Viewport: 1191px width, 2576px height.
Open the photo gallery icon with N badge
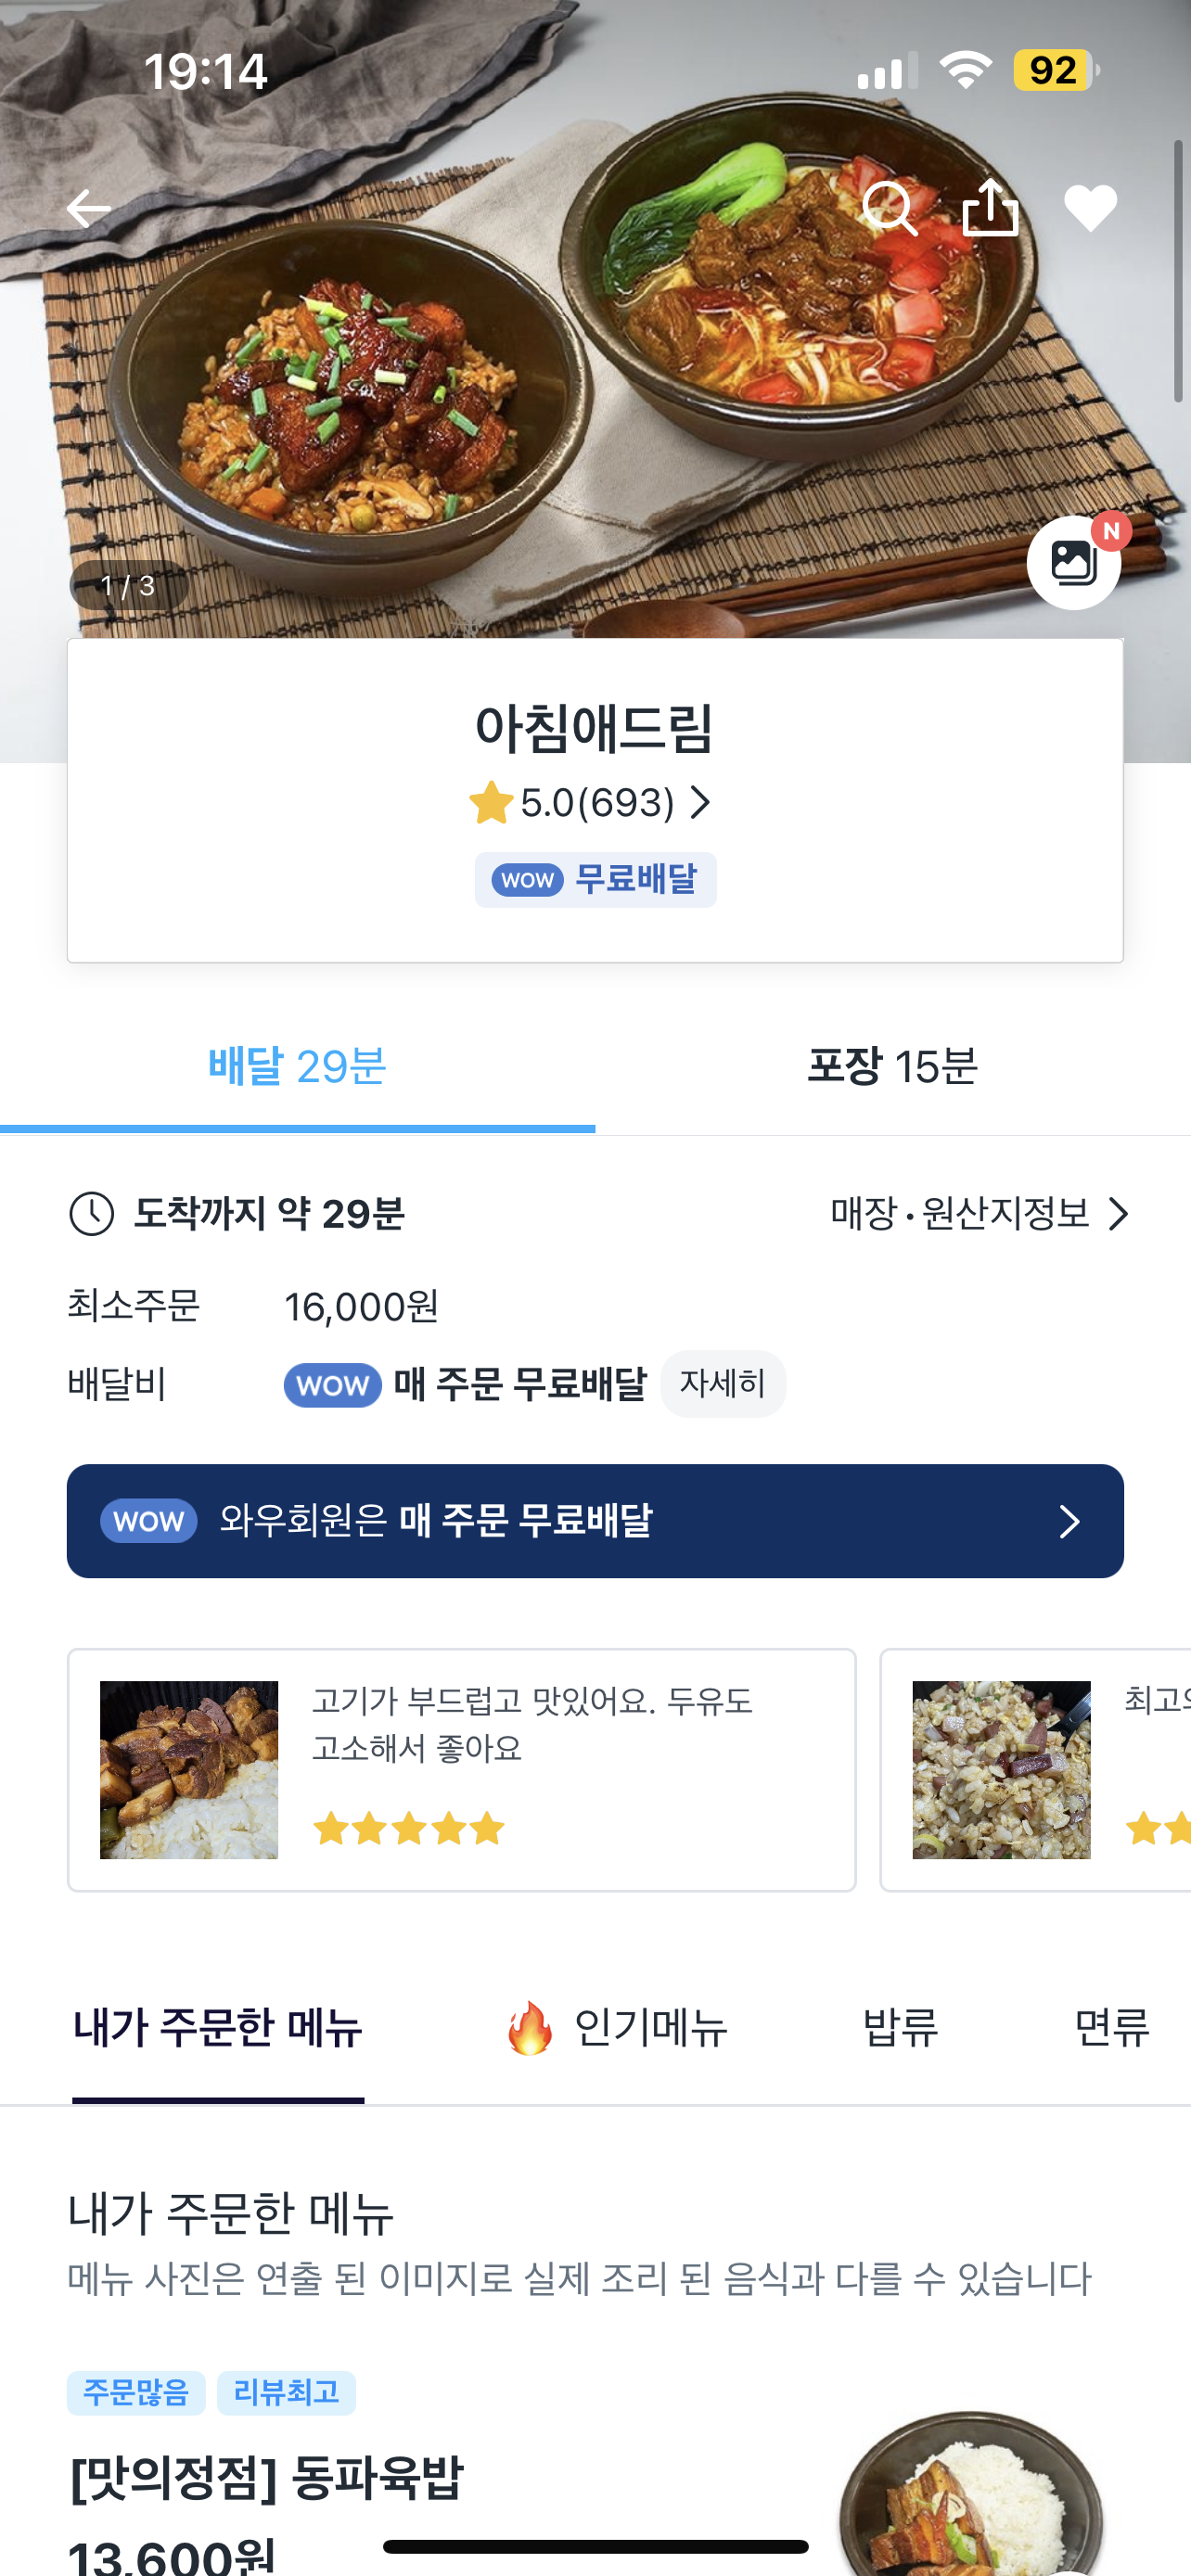tap(1073, 562)
